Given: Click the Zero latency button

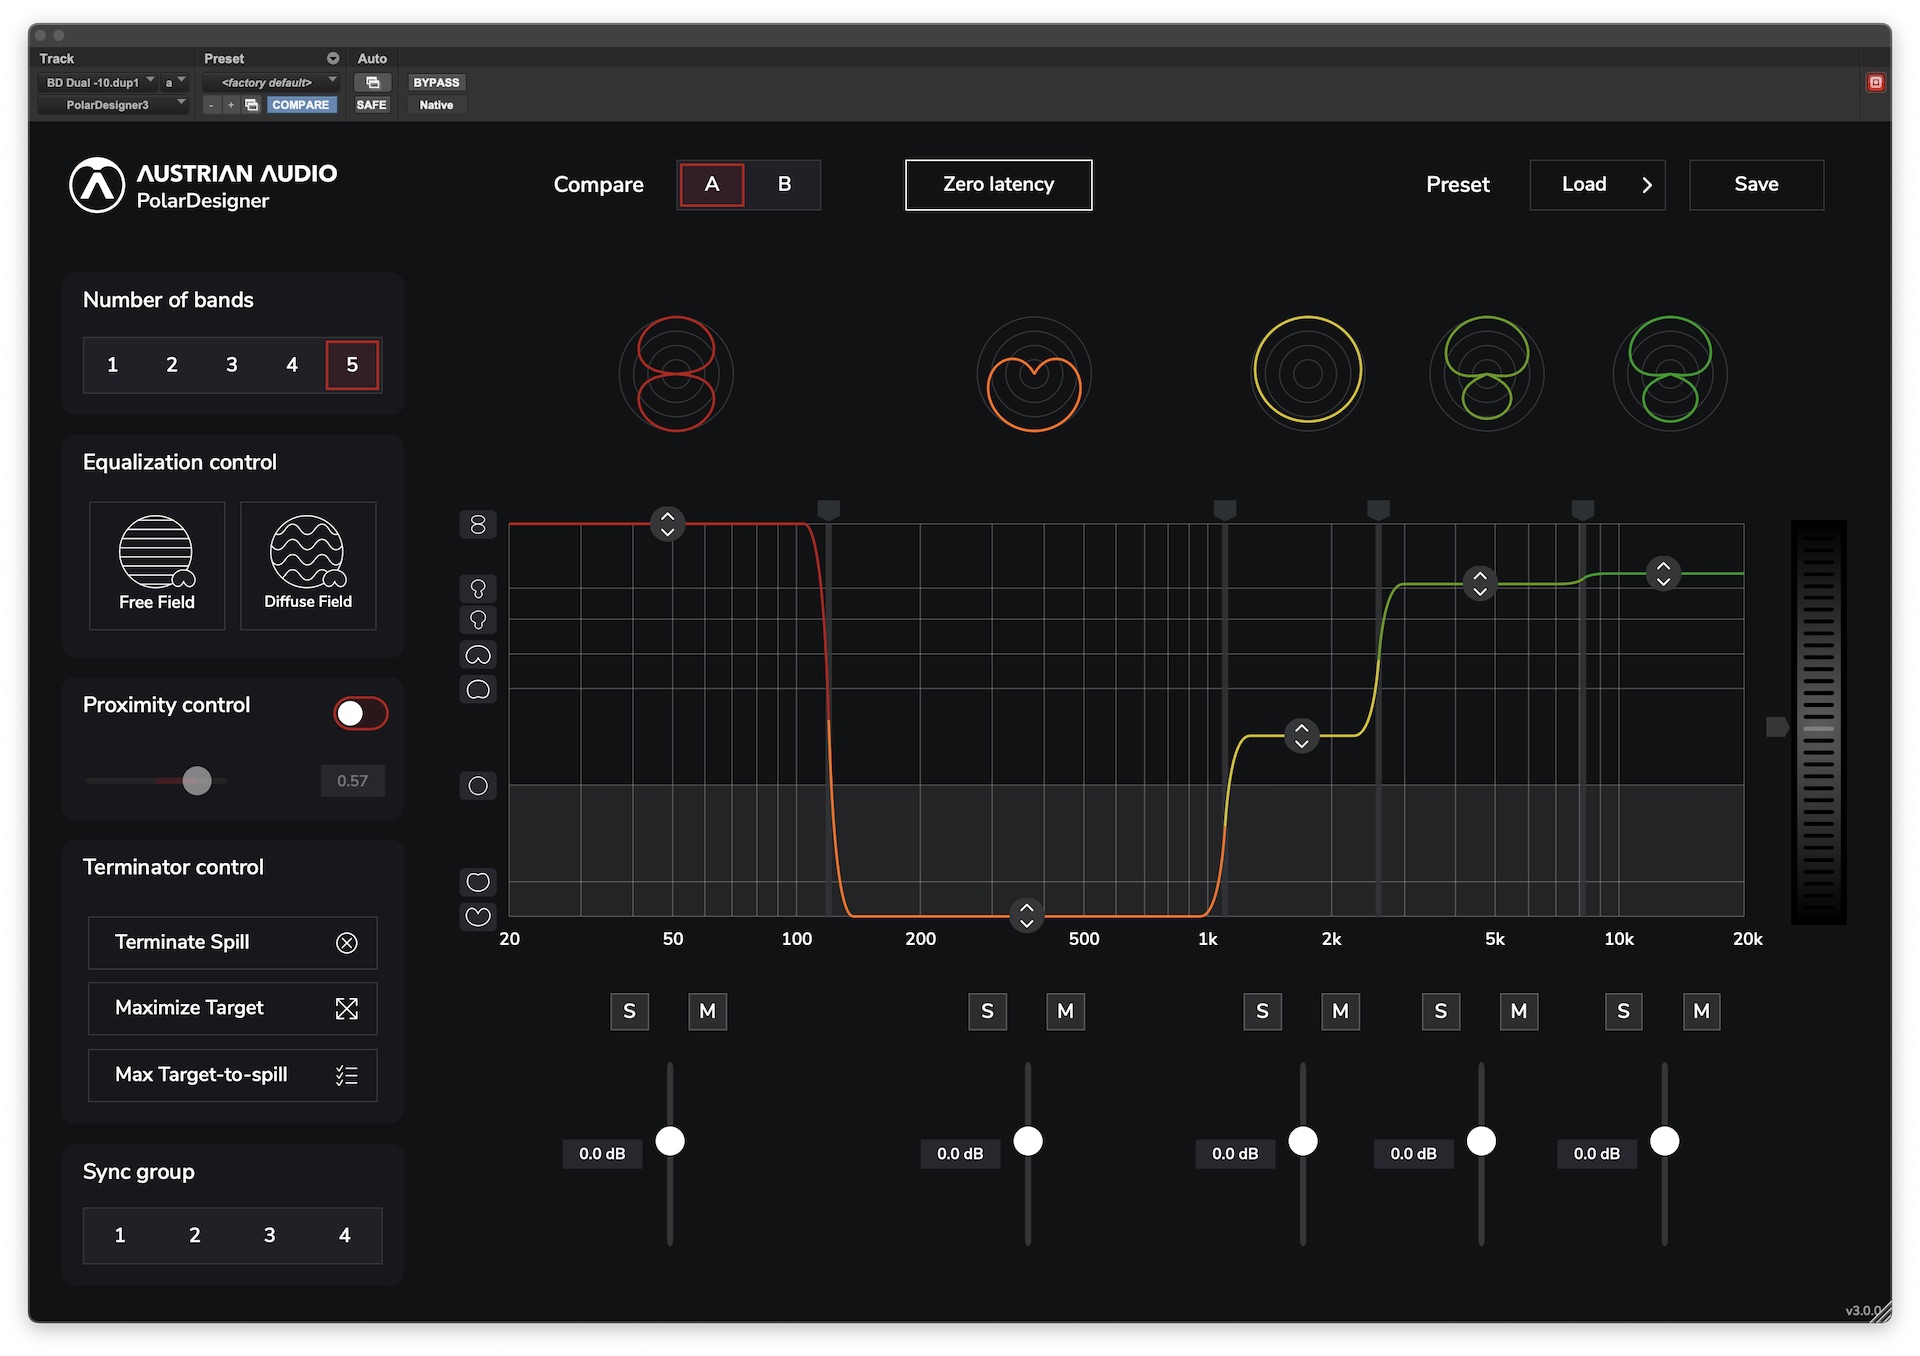Looking at the screenshot, I should pos(998,185).
